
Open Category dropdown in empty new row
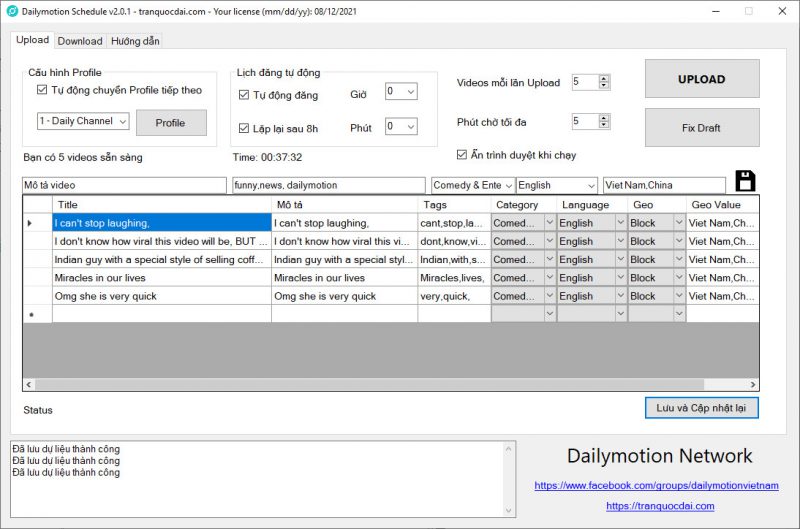point(549,314)
